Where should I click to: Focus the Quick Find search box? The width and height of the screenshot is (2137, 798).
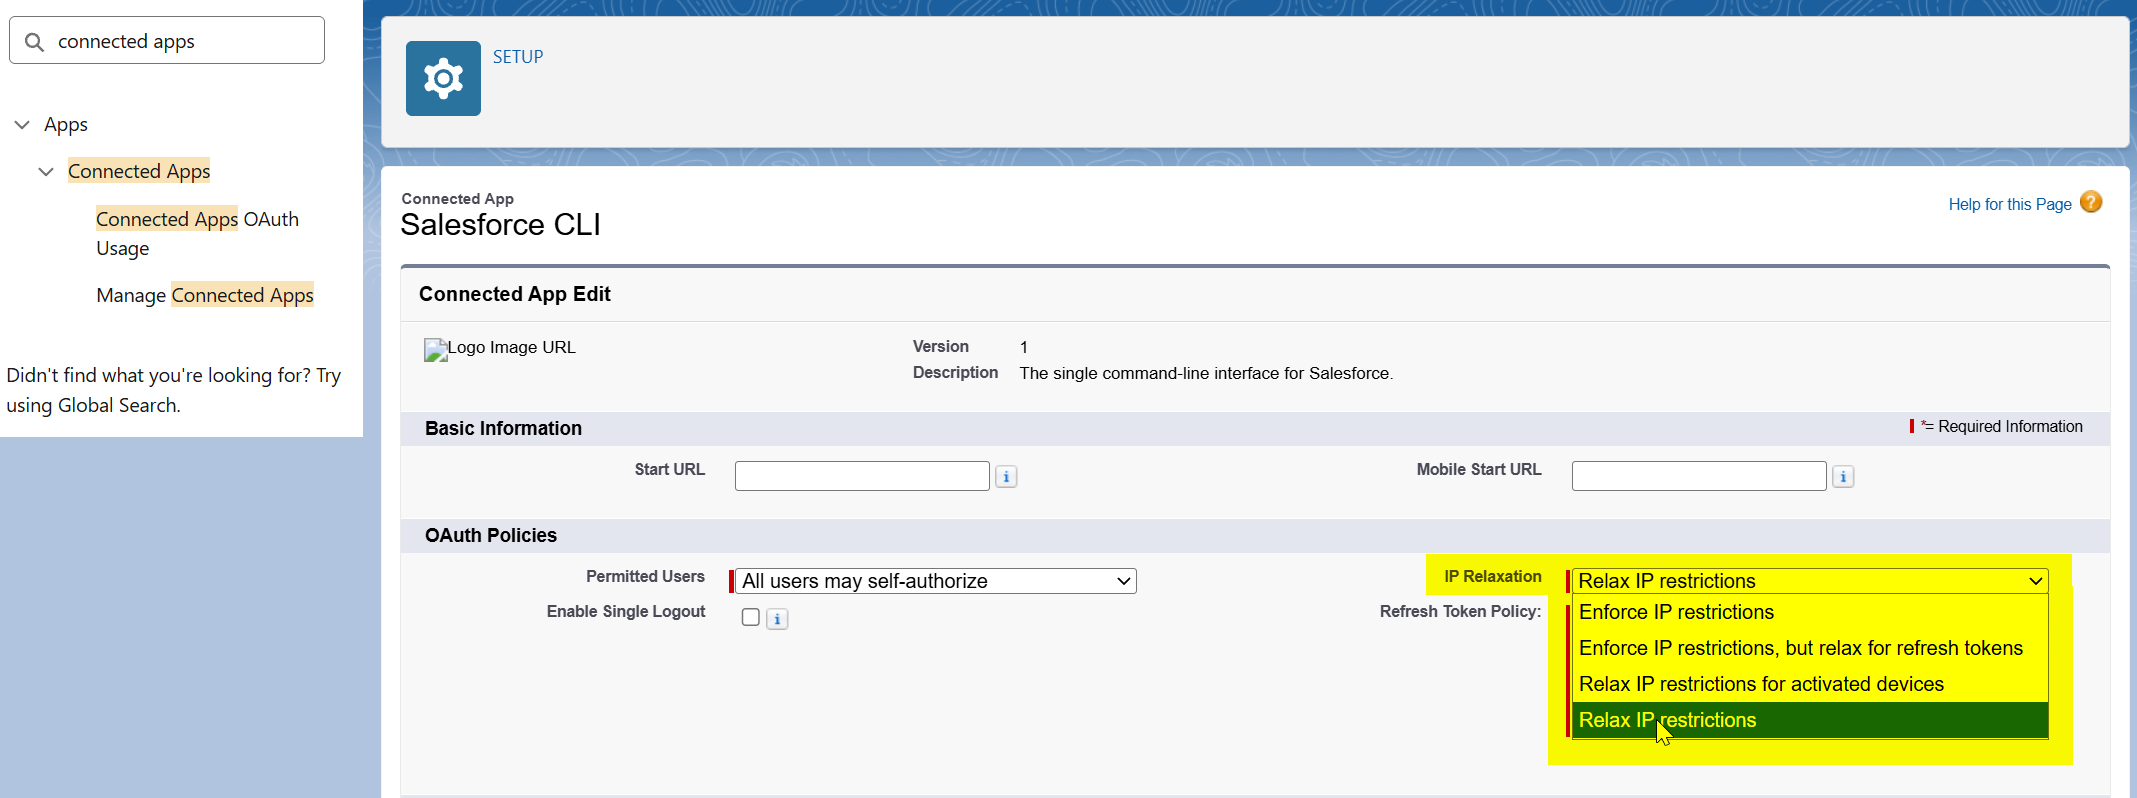pos(167,41)
